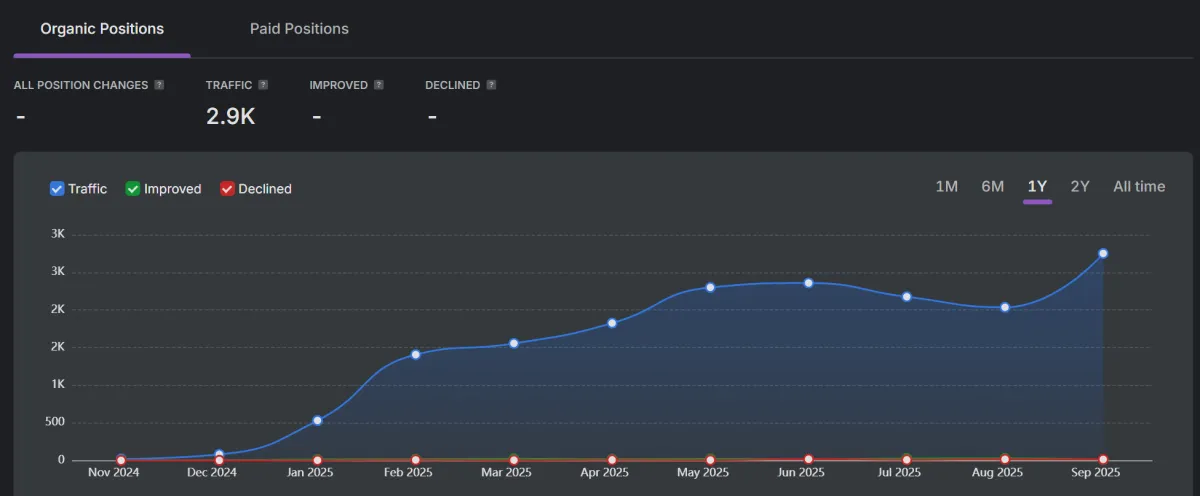
Task: Switch to the Organic Positions tab
Action: coord(102,29)
